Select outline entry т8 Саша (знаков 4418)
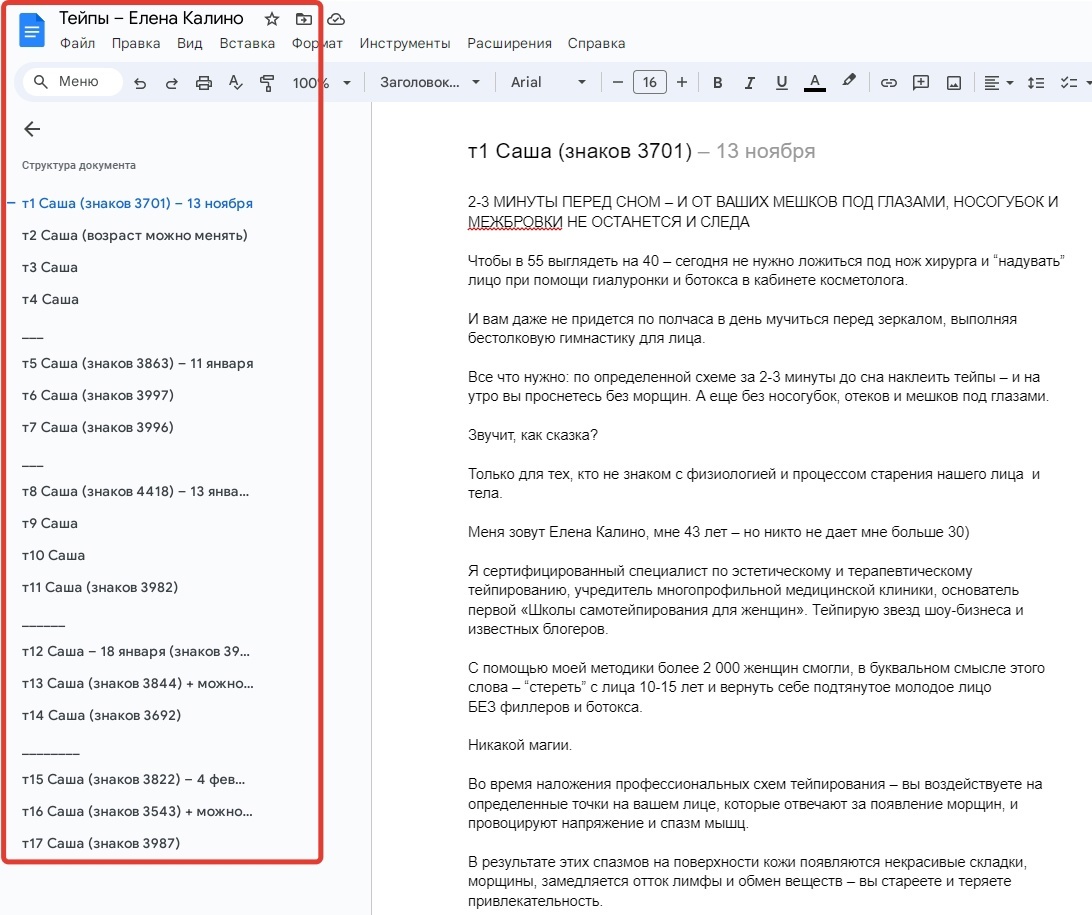 coord(135,492)
